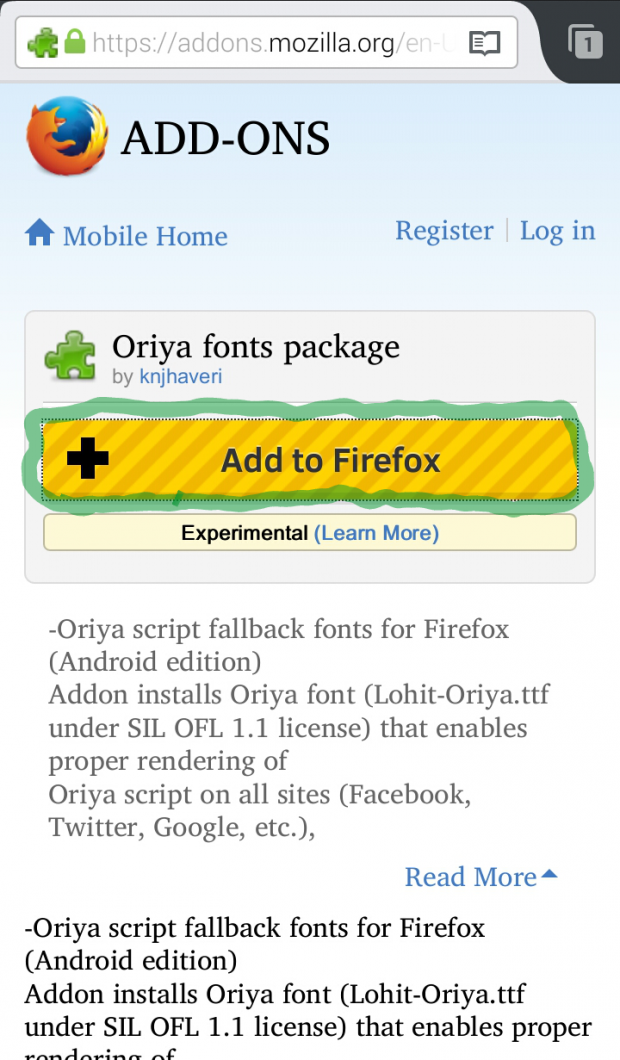
Task: Tap the green secure lock icon
Action: point(74,43)
